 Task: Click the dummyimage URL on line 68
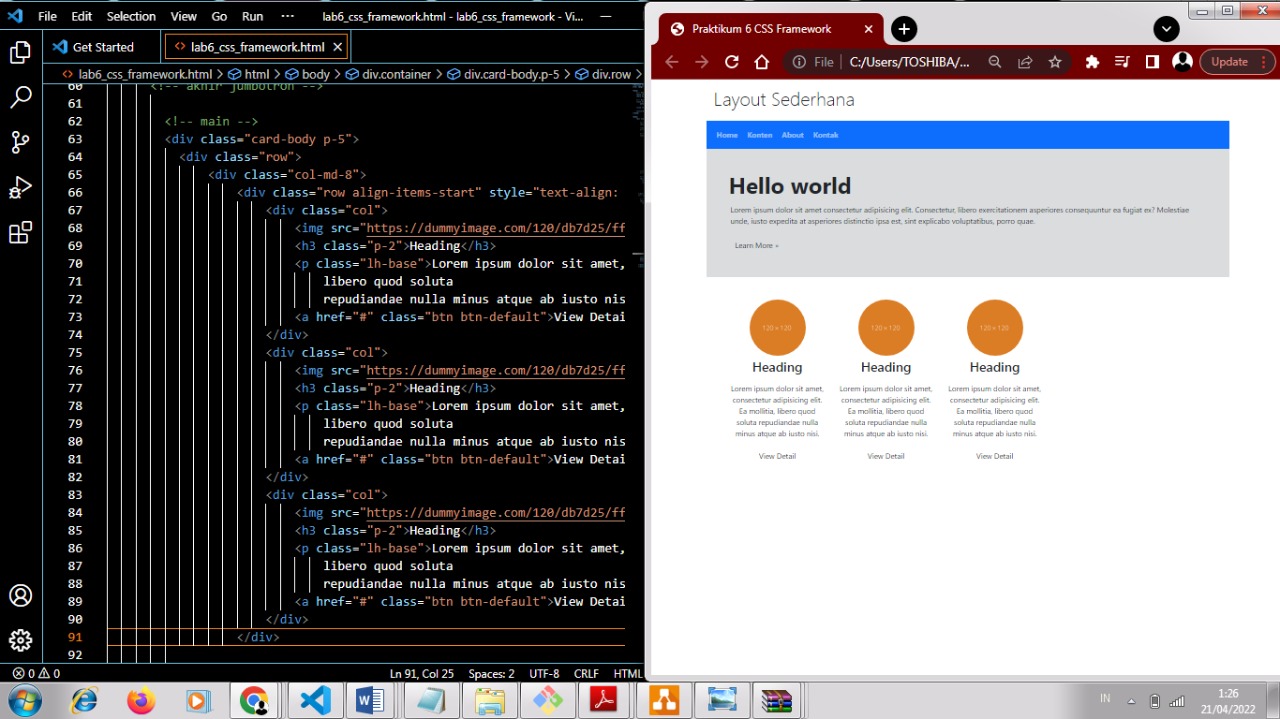[495, 228]
